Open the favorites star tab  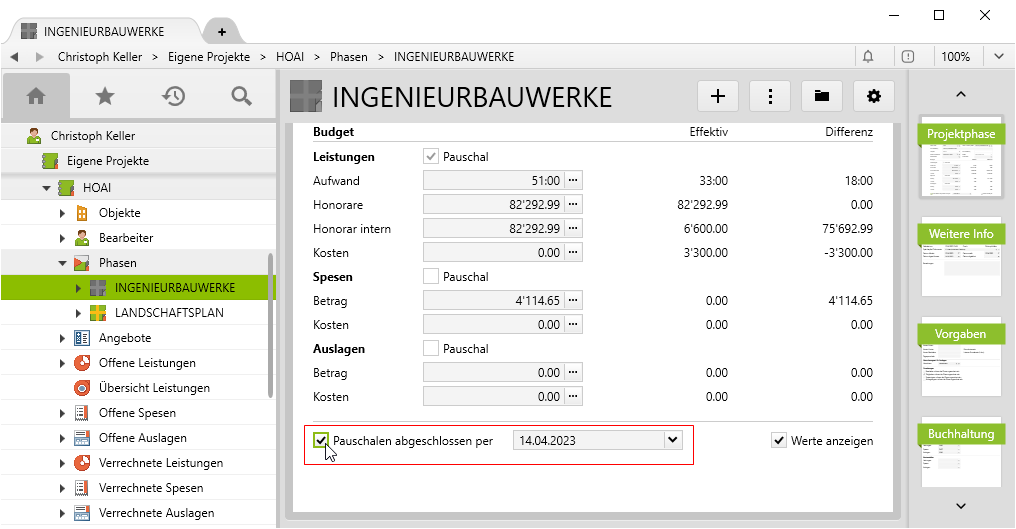click(x=104, y=96)
